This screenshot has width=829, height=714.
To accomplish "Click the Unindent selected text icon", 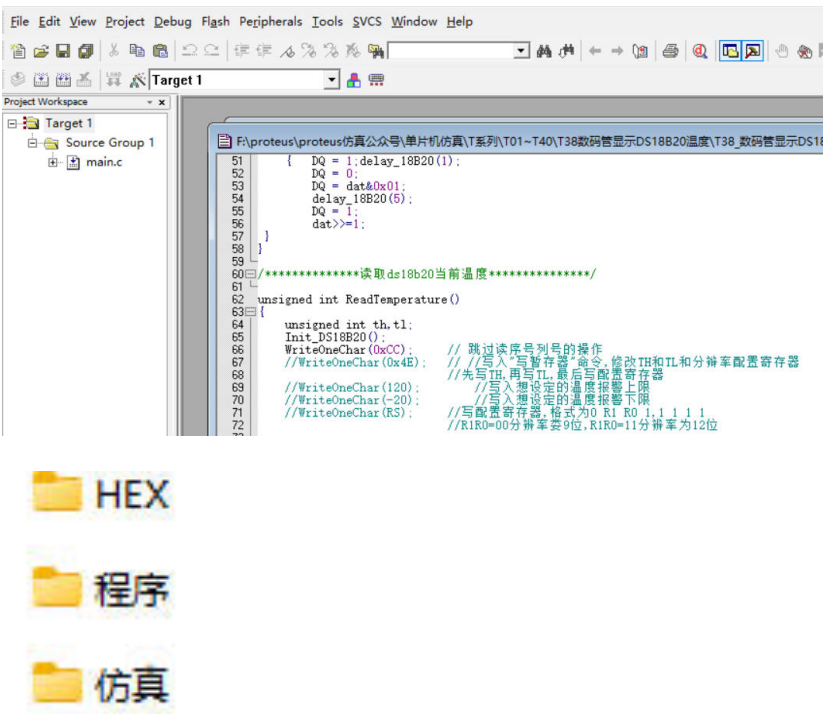I will (264, 51).
